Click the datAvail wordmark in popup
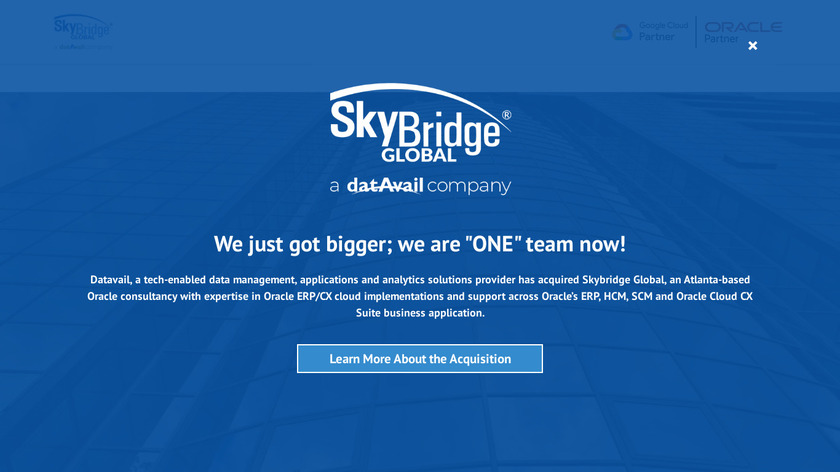 (x=385, y=185)
